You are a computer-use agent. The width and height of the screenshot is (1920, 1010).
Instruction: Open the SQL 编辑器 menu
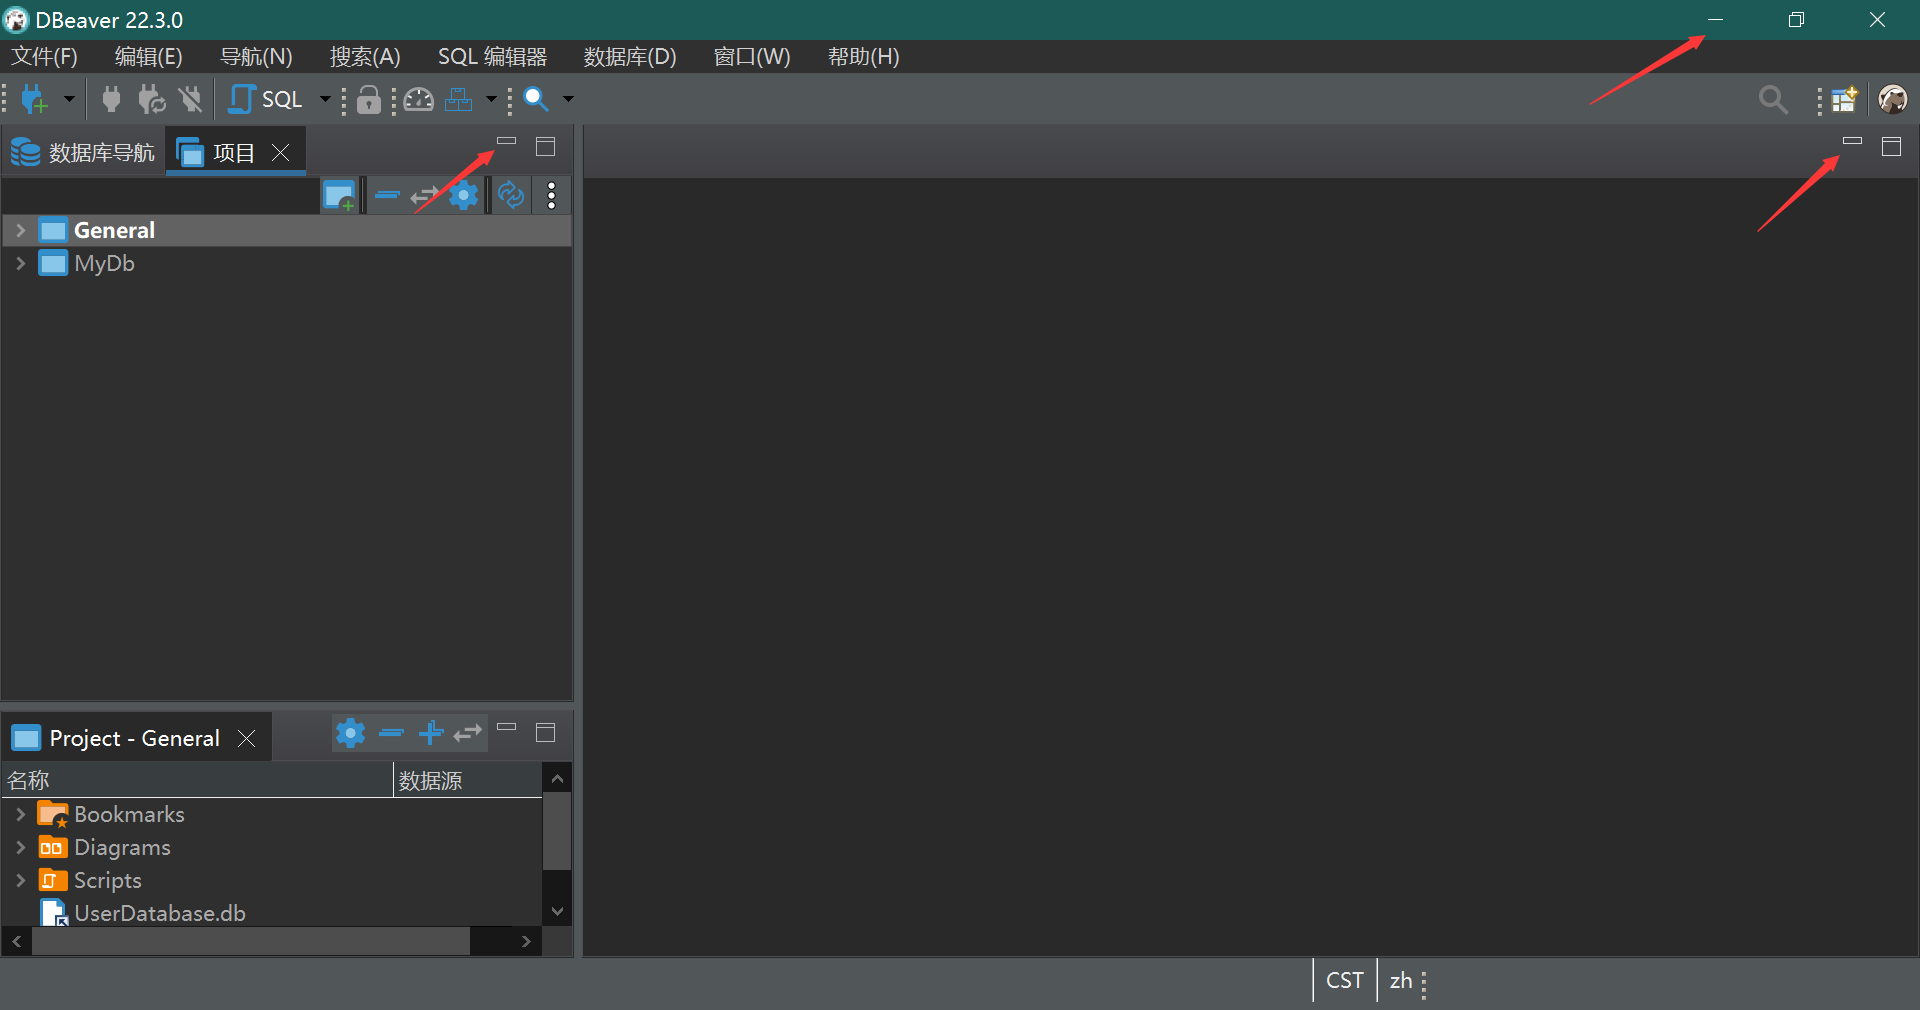coord(491,57)
